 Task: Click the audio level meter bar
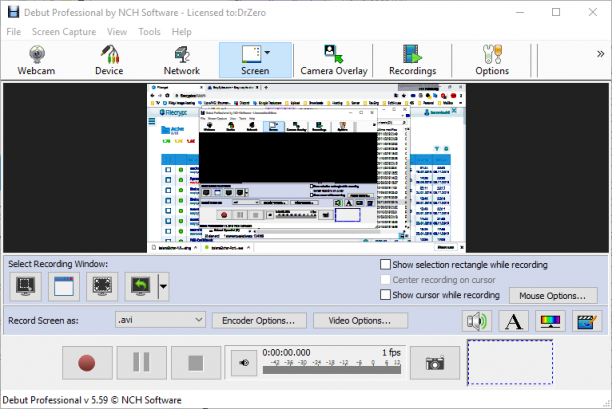[332, 370]
